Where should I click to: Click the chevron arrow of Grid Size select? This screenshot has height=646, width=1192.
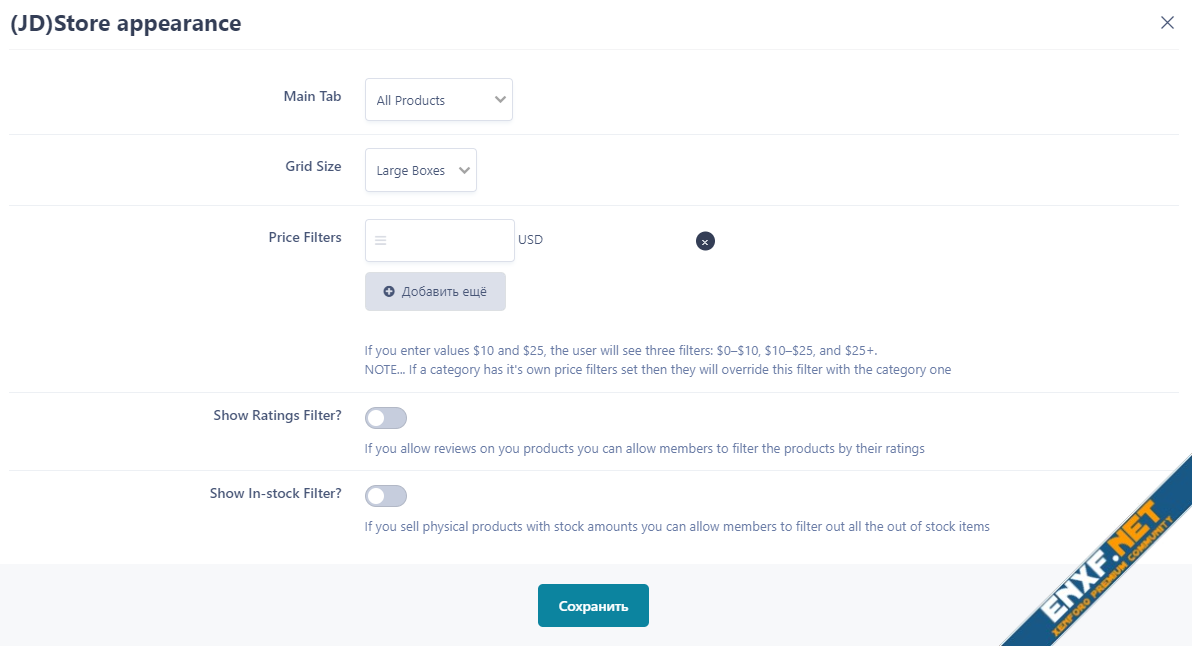(464, 171)
